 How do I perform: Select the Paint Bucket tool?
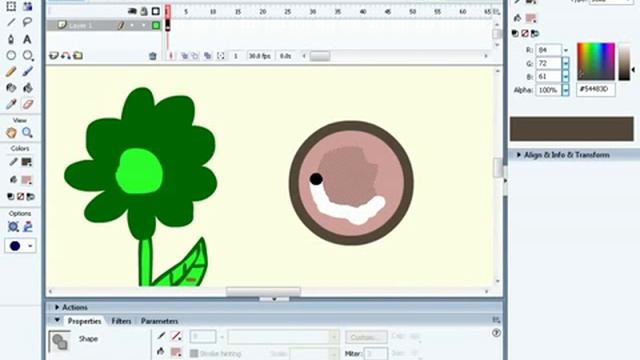tap(27, 88)
